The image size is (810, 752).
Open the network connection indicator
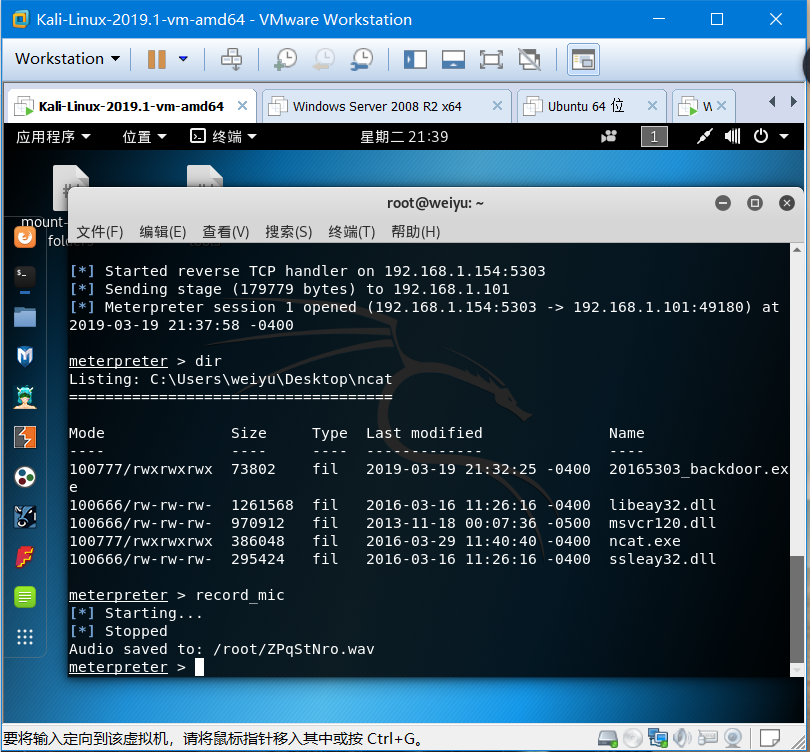[705, 137]
